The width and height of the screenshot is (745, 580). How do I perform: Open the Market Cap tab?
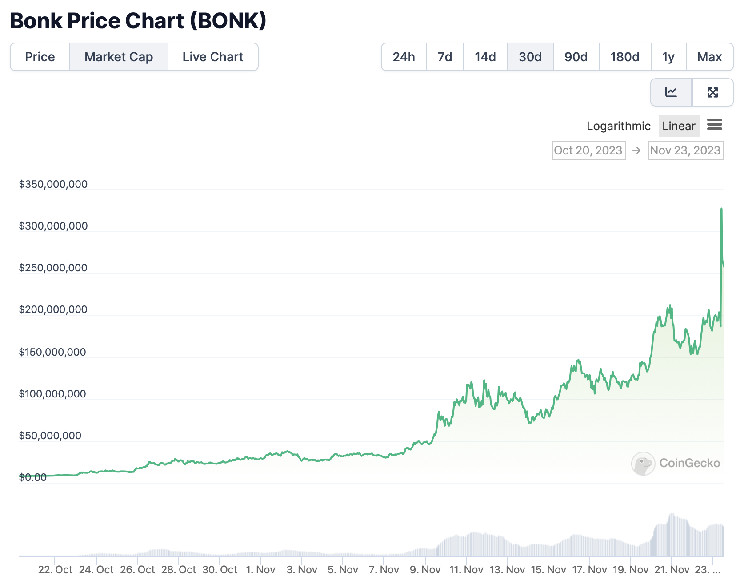pos(118,57)
